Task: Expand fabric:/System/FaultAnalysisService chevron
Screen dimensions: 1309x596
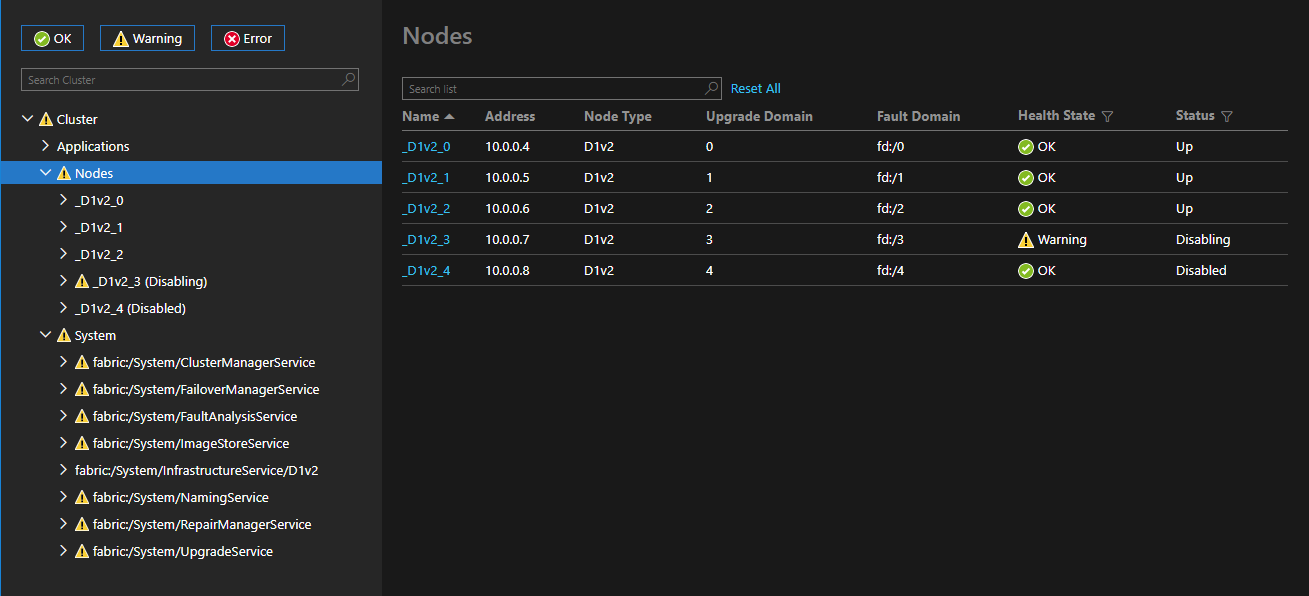Action: point(63,416)
